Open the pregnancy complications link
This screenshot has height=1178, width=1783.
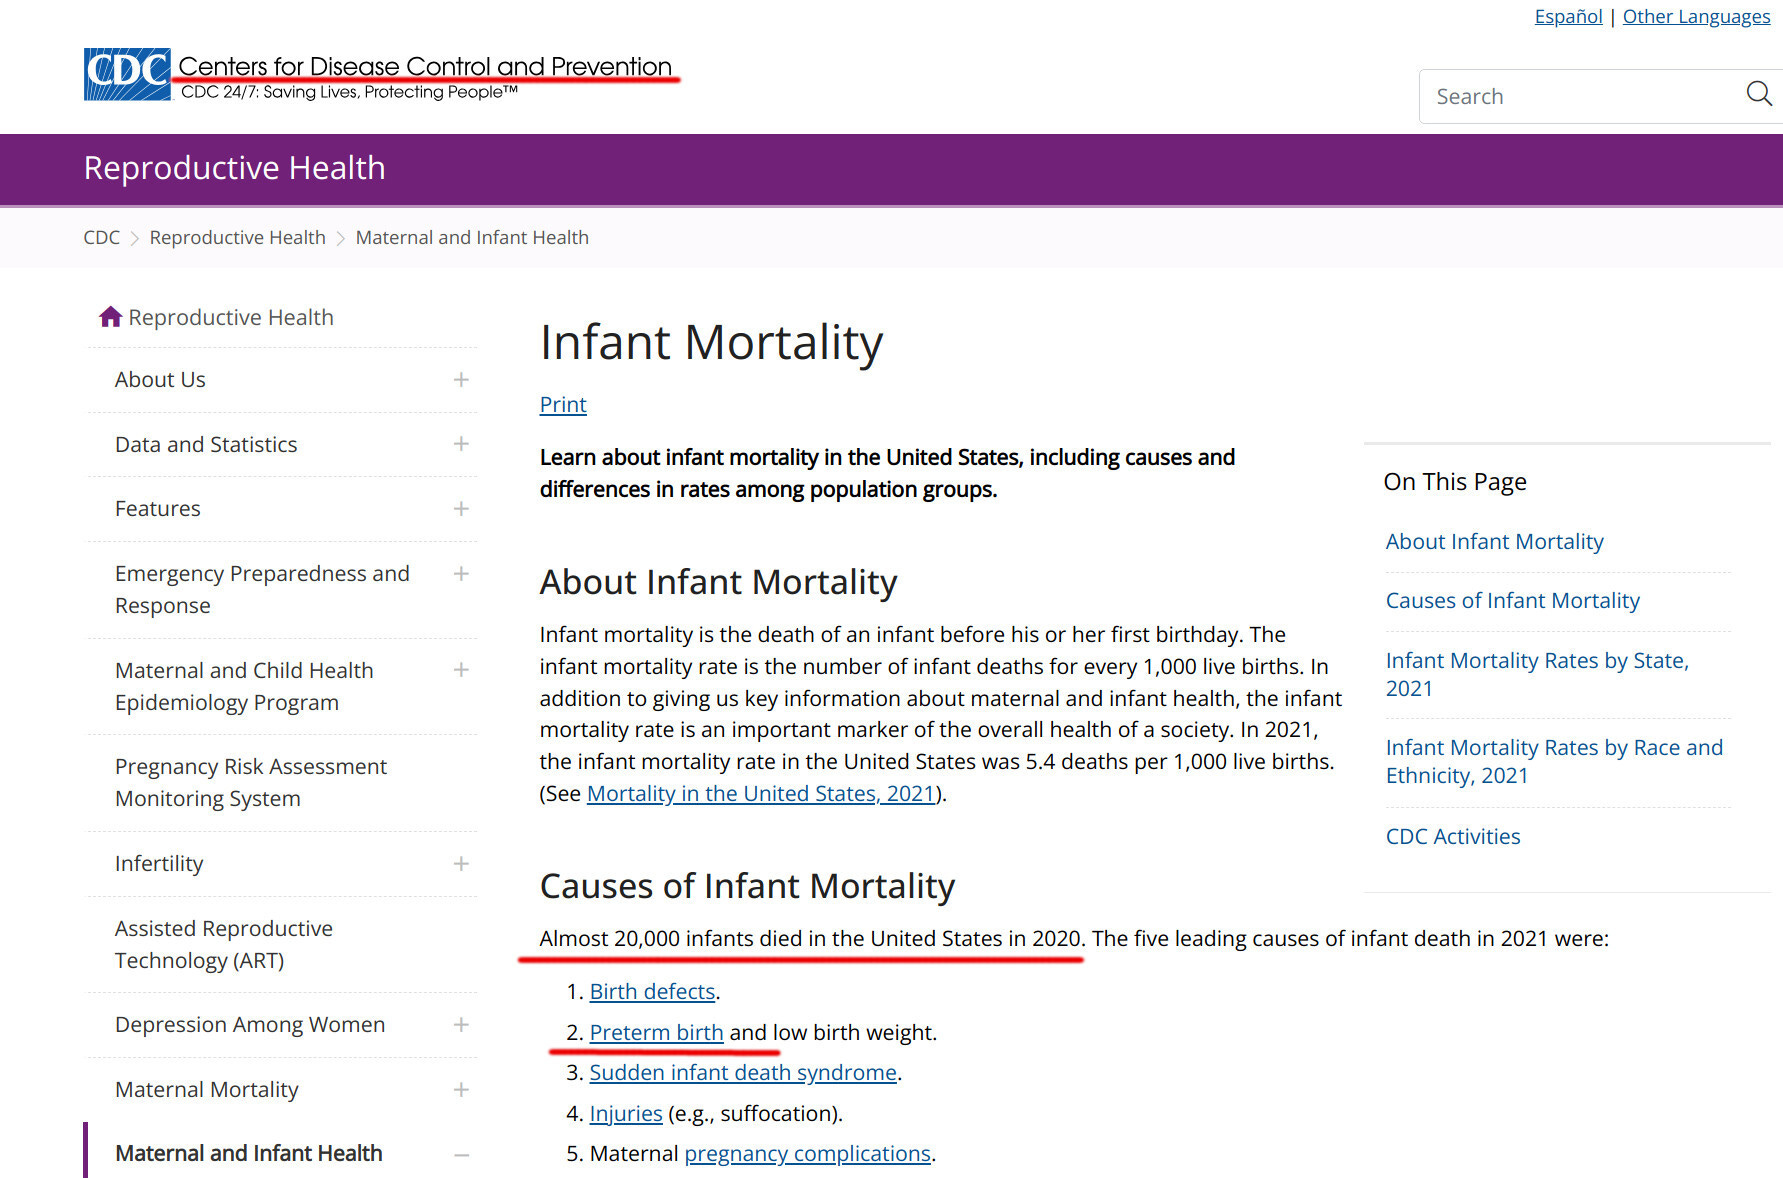[808, 1154]
